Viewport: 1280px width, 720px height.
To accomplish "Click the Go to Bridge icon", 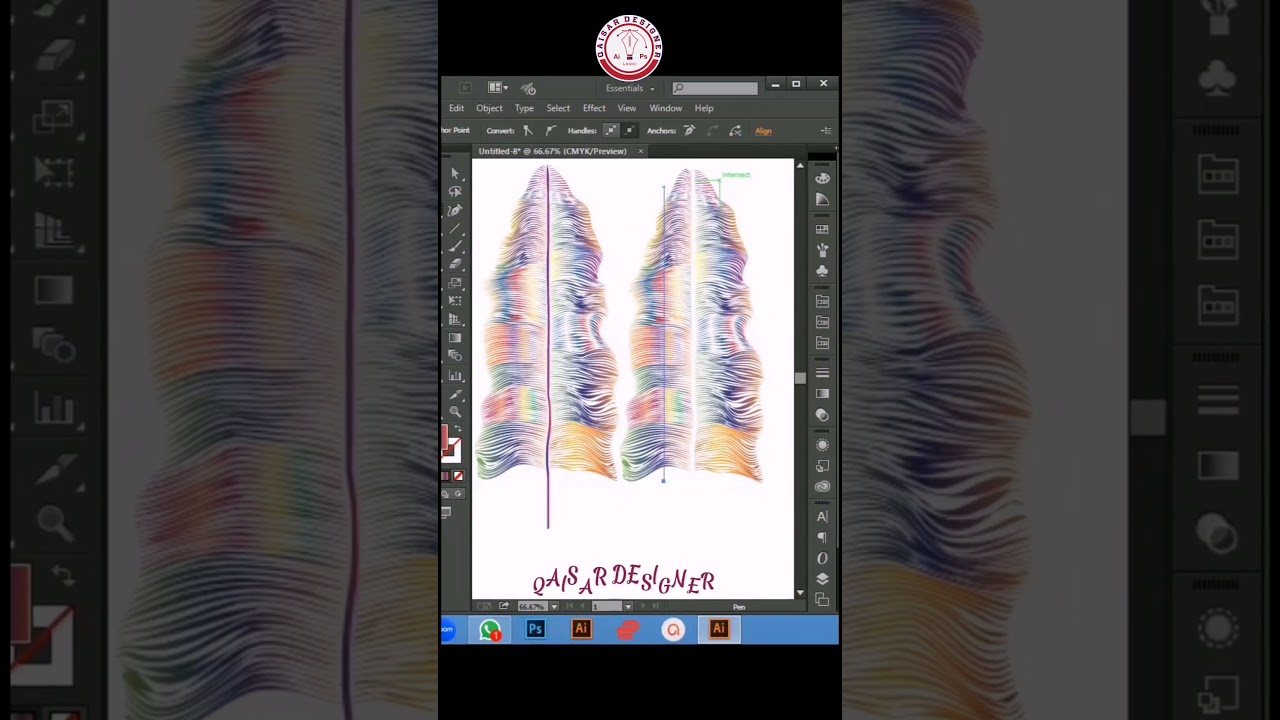I will point(465,88).
